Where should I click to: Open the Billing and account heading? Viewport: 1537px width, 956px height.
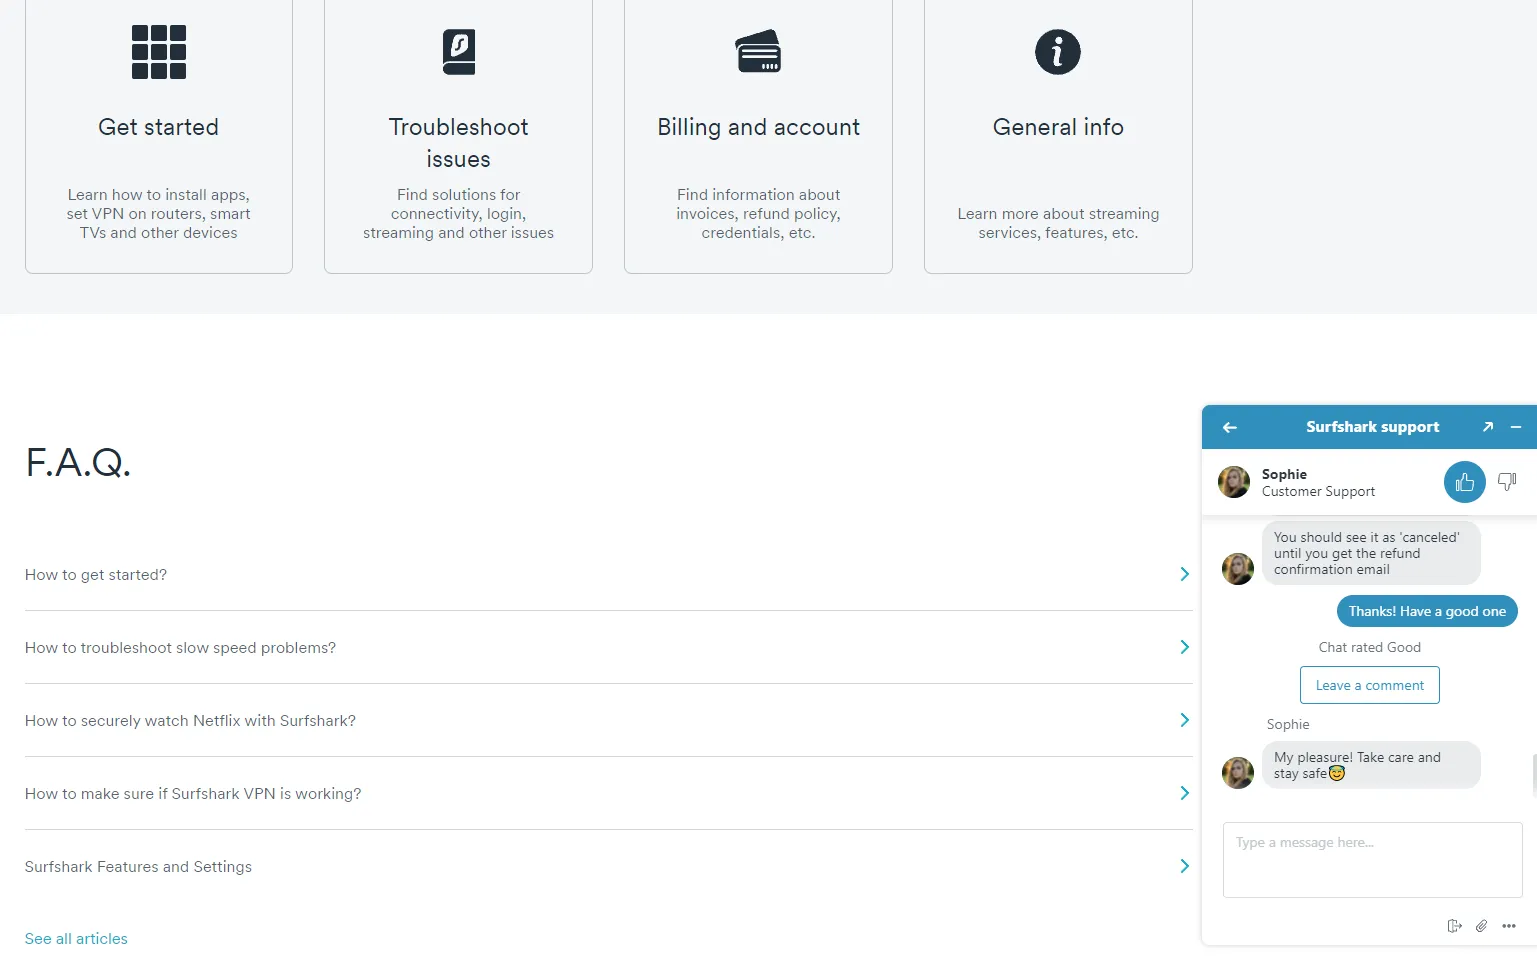[758, 127]
